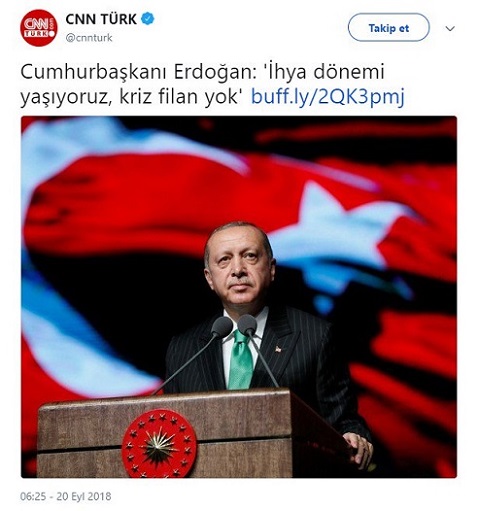Click the green tie in the photo
This screenshot has height=511, width=478.
tap(240, 359)
